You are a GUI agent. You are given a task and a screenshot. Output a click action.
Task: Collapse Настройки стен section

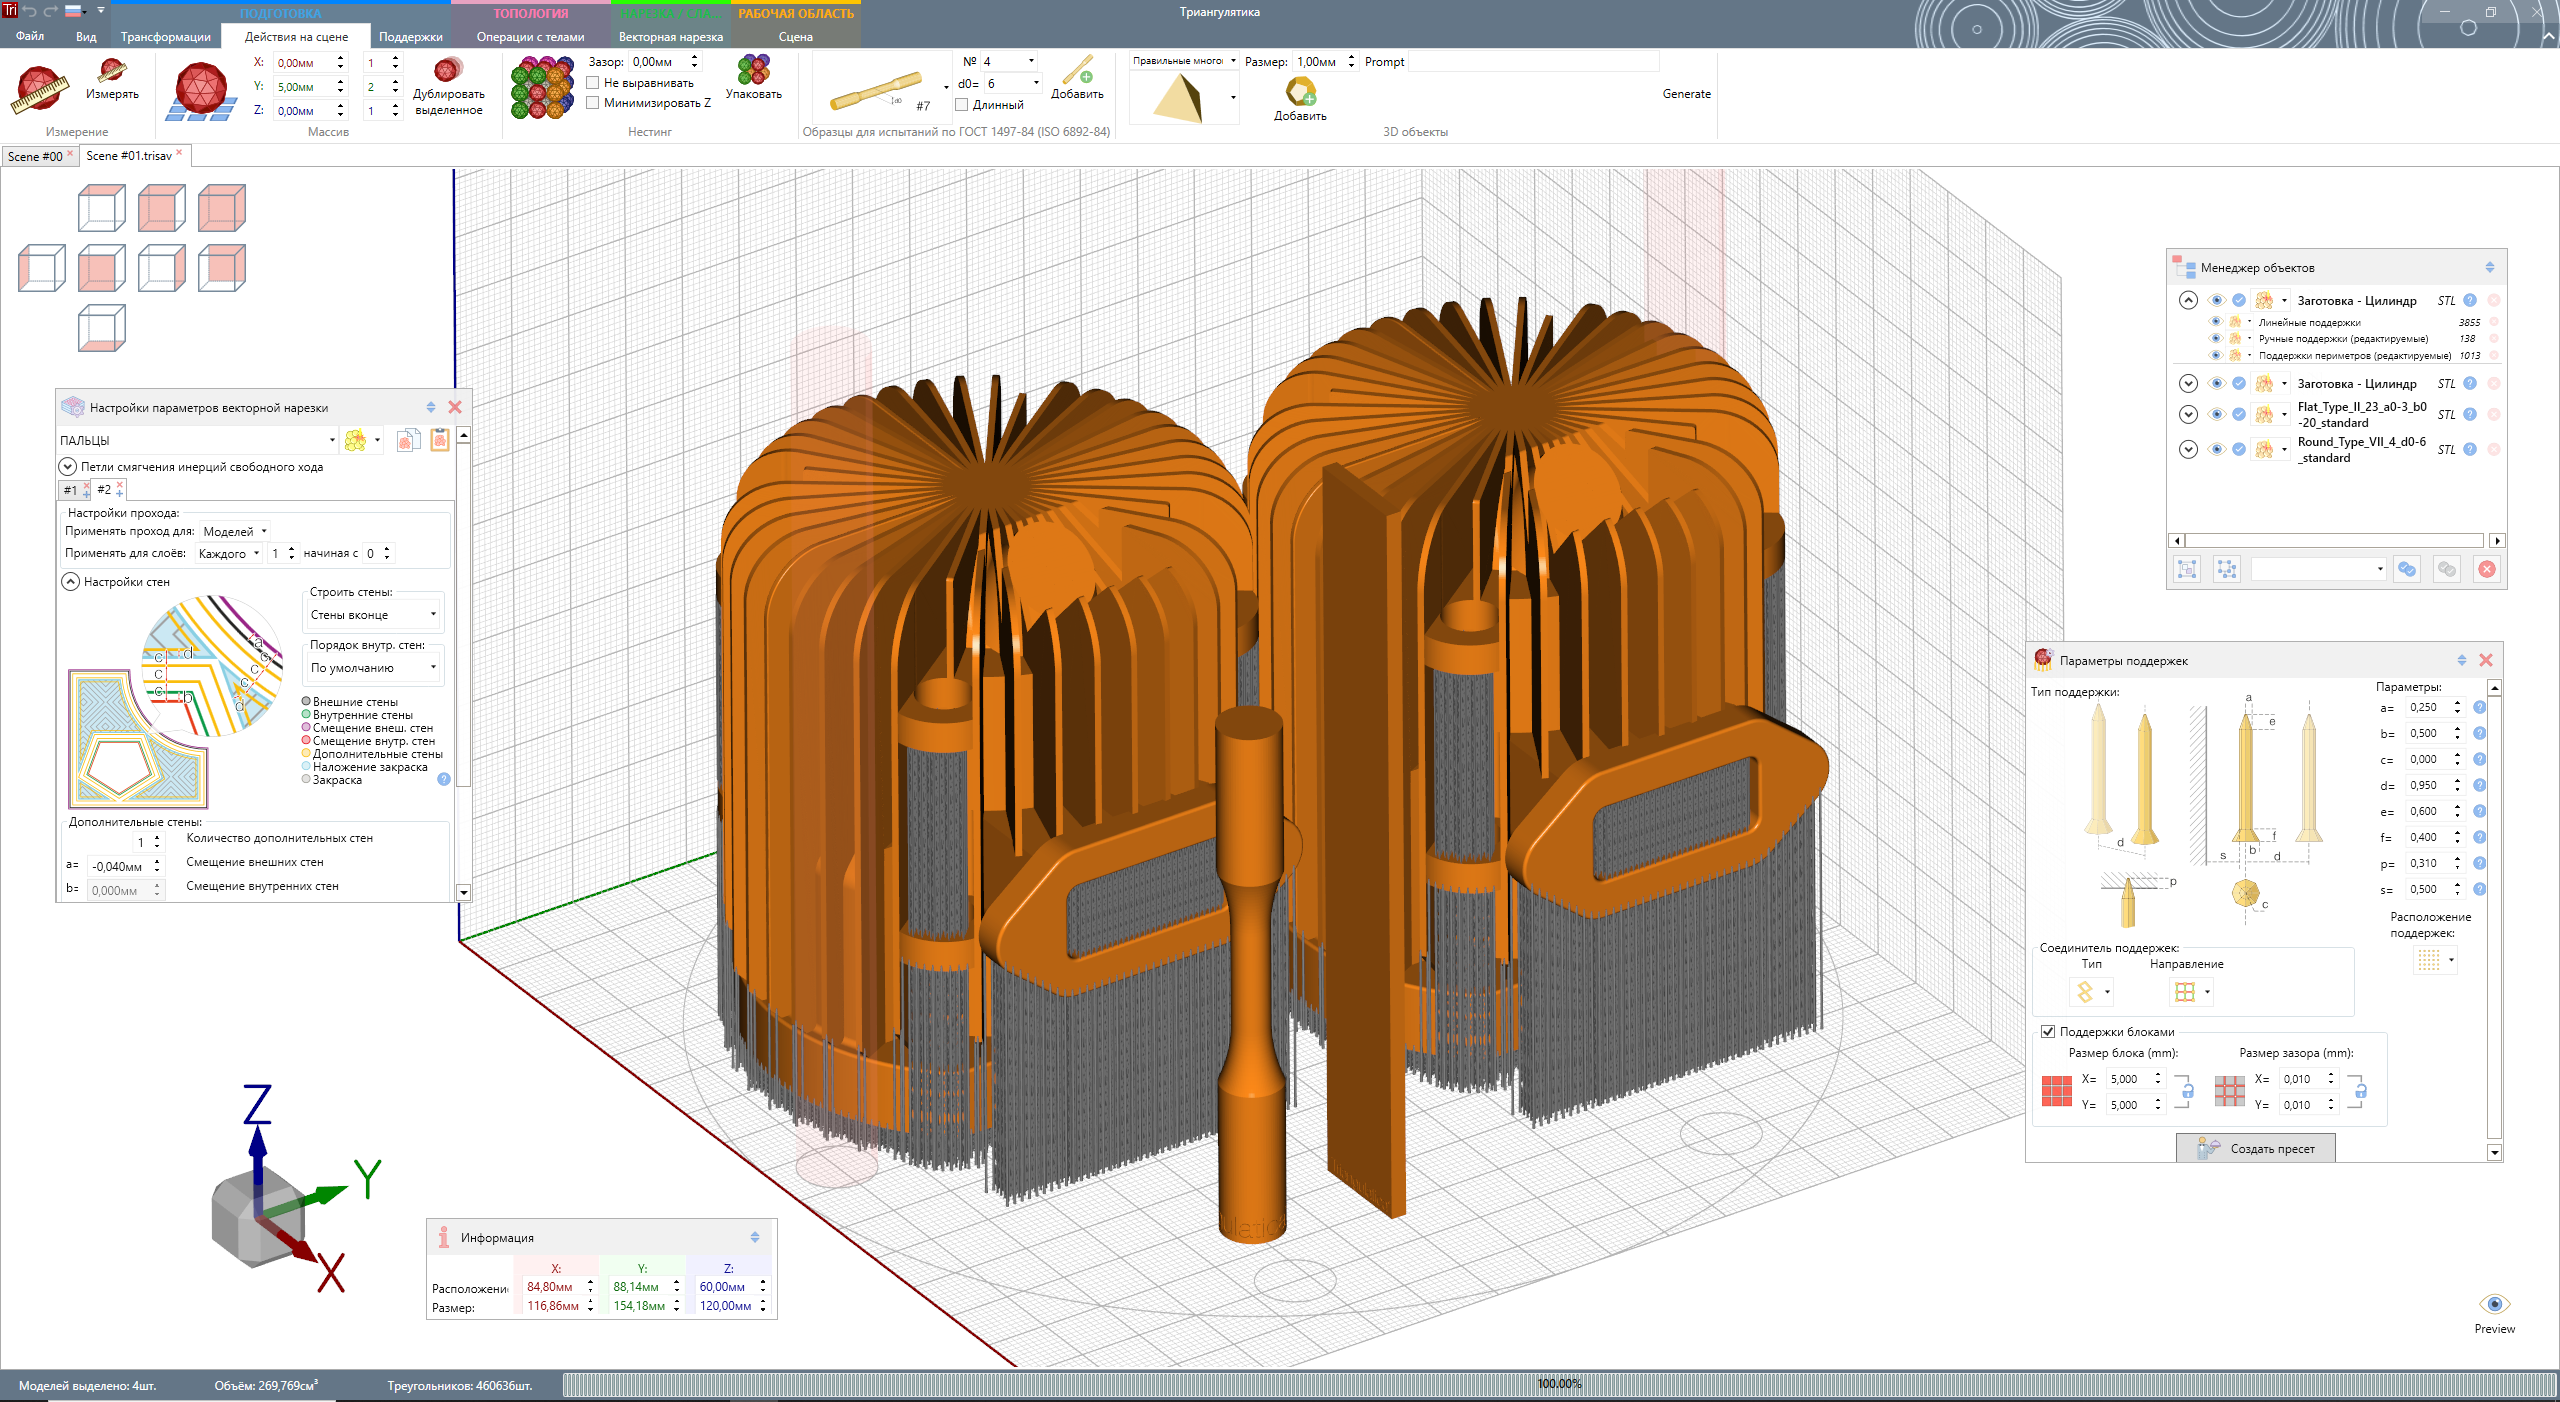click(71, 581)
